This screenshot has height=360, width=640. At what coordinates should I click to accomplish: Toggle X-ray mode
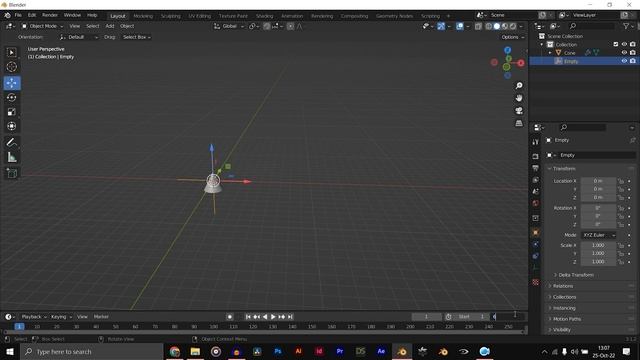coord(478,26)
